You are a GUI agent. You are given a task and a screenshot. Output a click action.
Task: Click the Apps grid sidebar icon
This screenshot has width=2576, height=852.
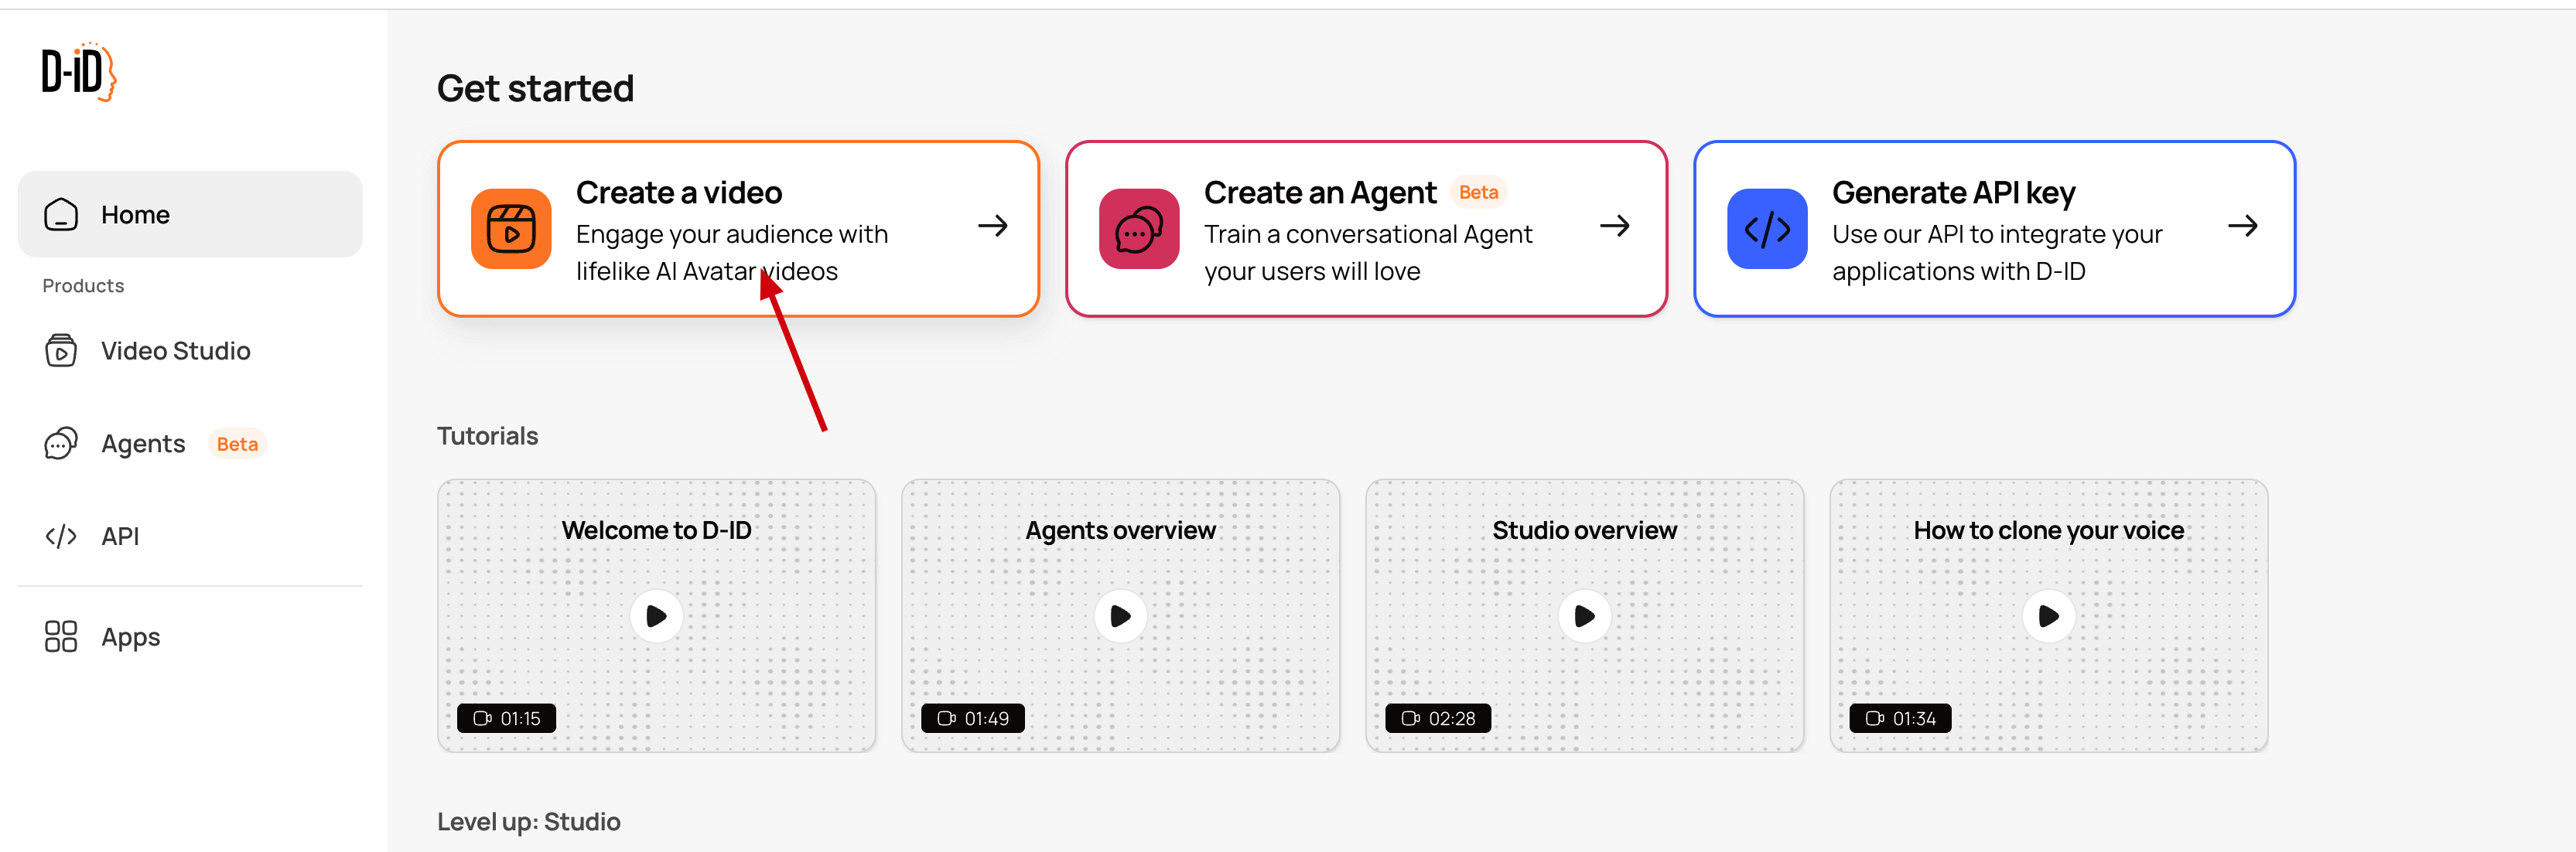click(60, 637)
